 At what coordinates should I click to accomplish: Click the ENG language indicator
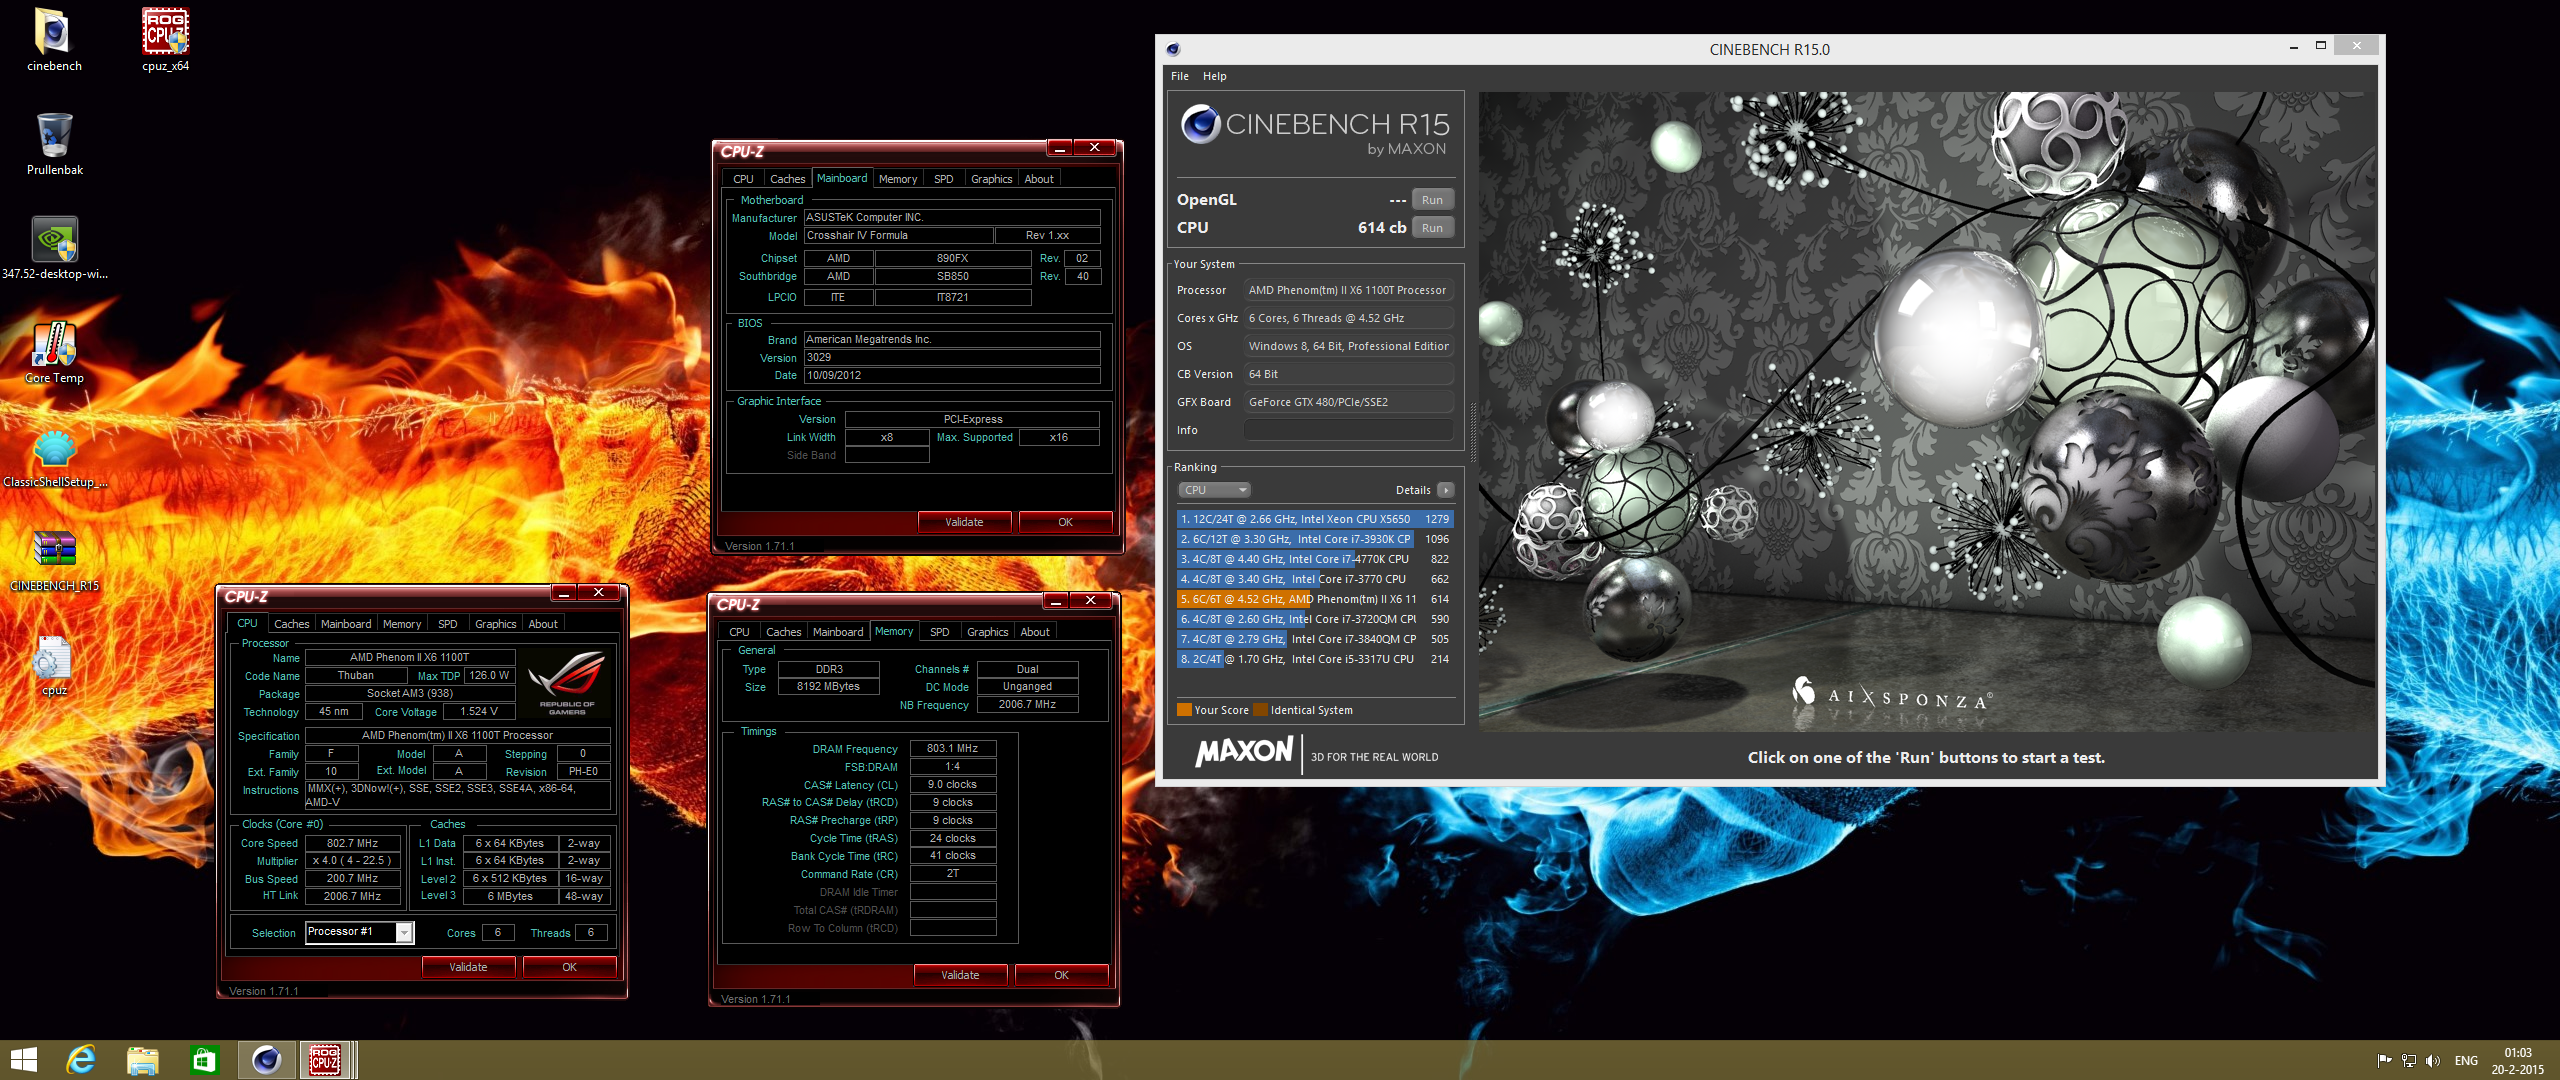coord(2466,1061)
